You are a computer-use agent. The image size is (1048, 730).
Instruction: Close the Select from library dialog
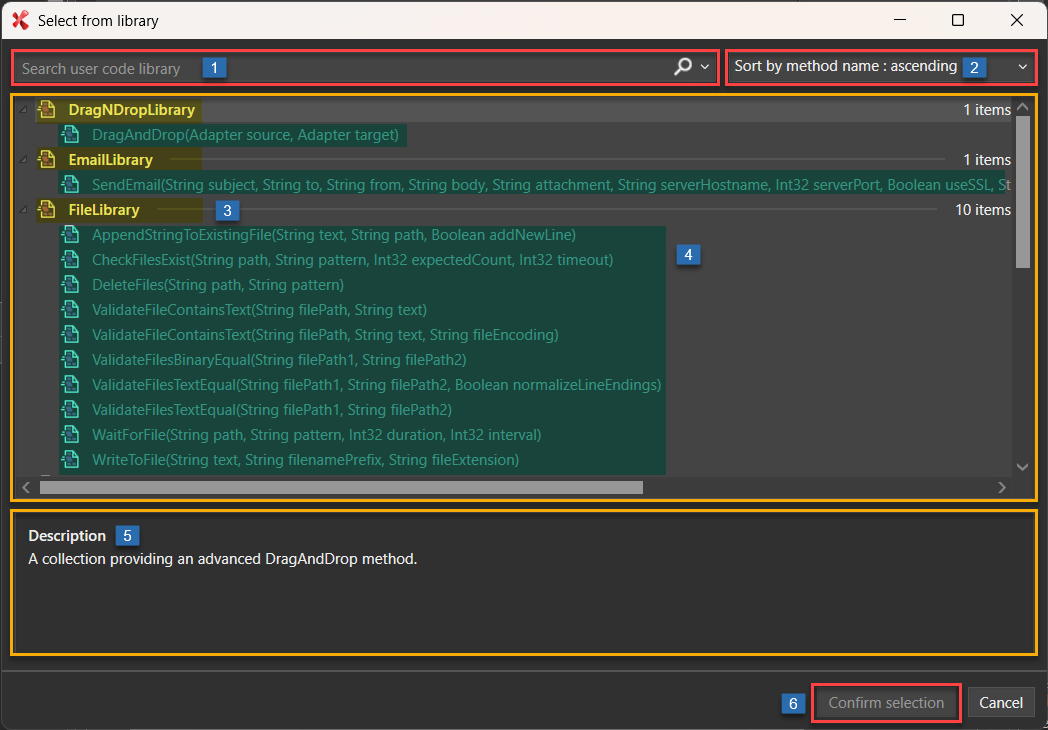coord(1017,21)
